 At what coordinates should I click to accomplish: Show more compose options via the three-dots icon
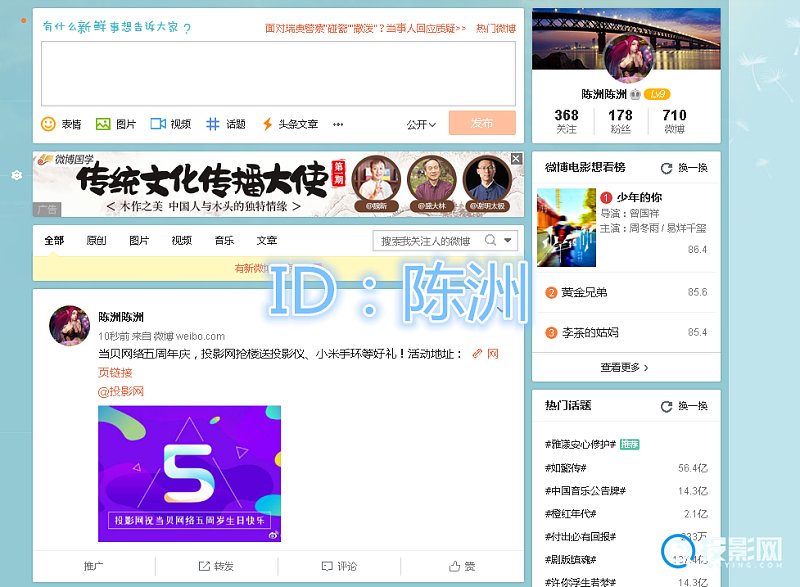(x=338, y=124)
